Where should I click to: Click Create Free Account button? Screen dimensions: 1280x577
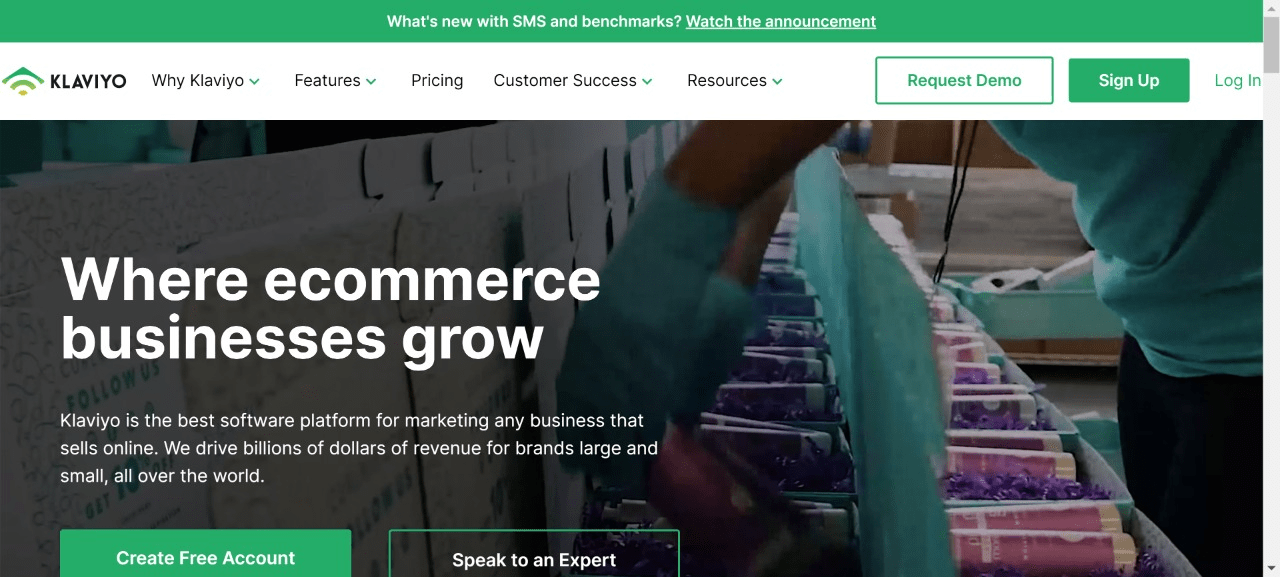(x=205, y=554)
